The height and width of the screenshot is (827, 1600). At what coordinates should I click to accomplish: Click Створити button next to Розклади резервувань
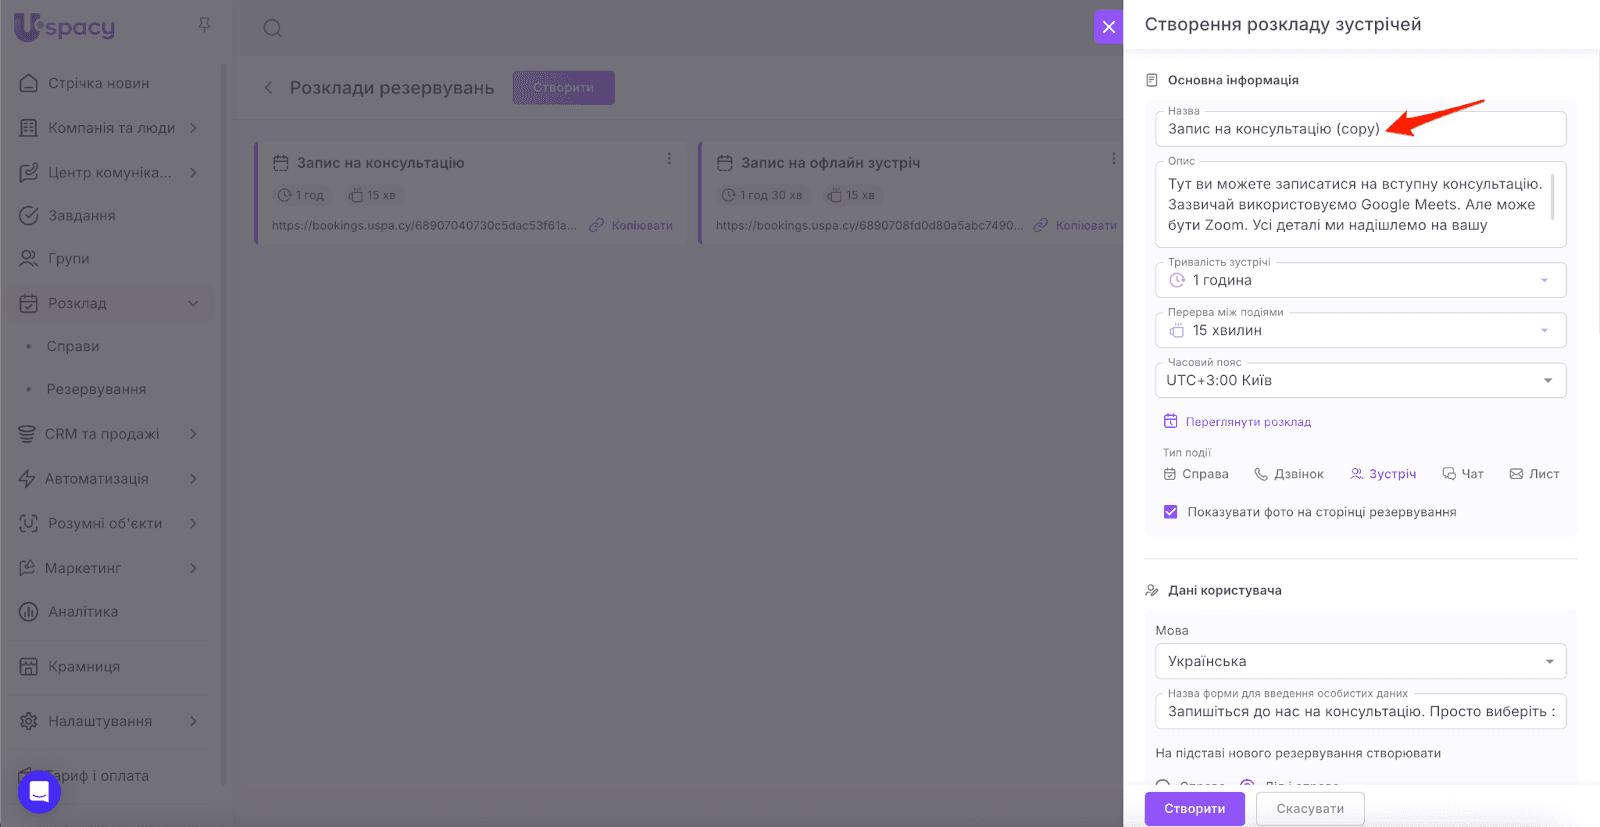[564, 88]
